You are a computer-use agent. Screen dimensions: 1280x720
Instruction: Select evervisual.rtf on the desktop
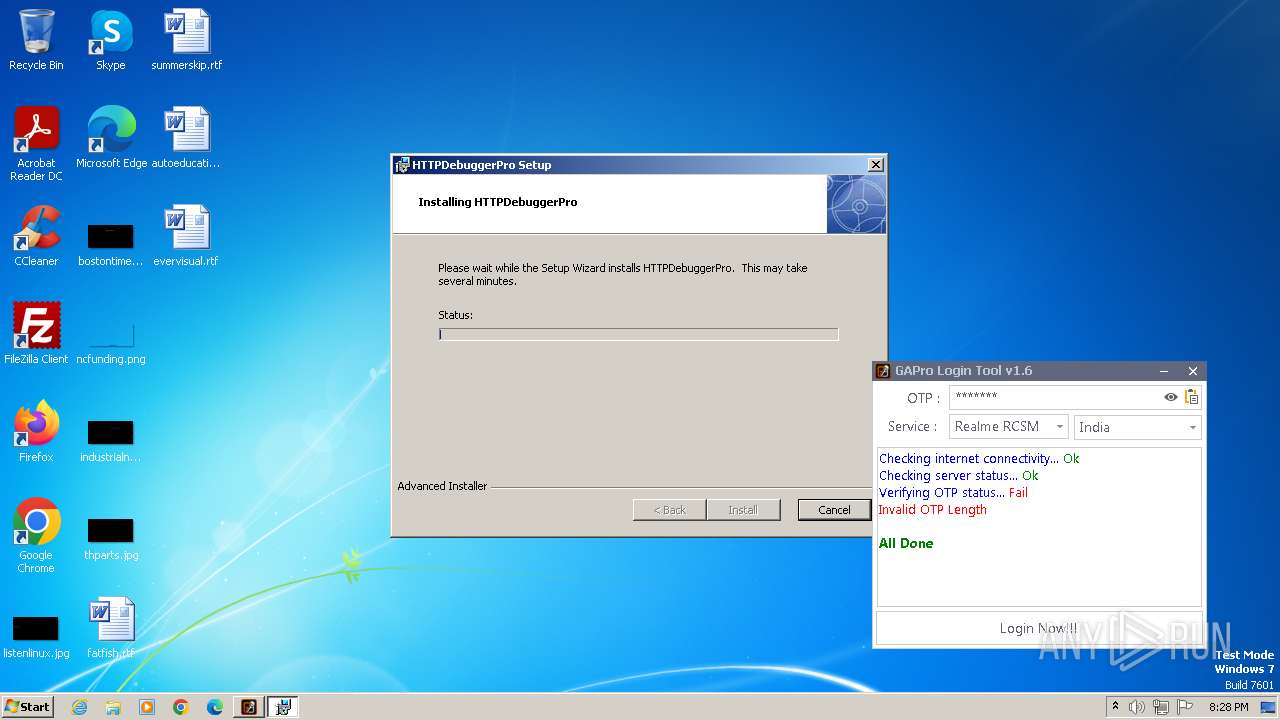186,235
